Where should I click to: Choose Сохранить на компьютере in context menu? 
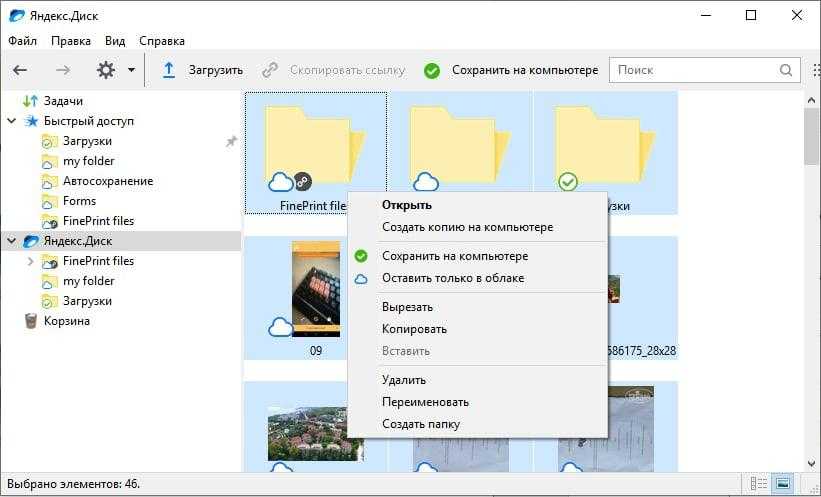point(477,256)
